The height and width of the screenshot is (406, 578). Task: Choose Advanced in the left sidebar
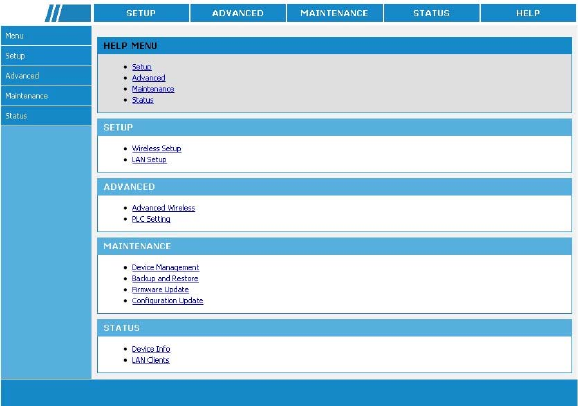tap(46, 76)
